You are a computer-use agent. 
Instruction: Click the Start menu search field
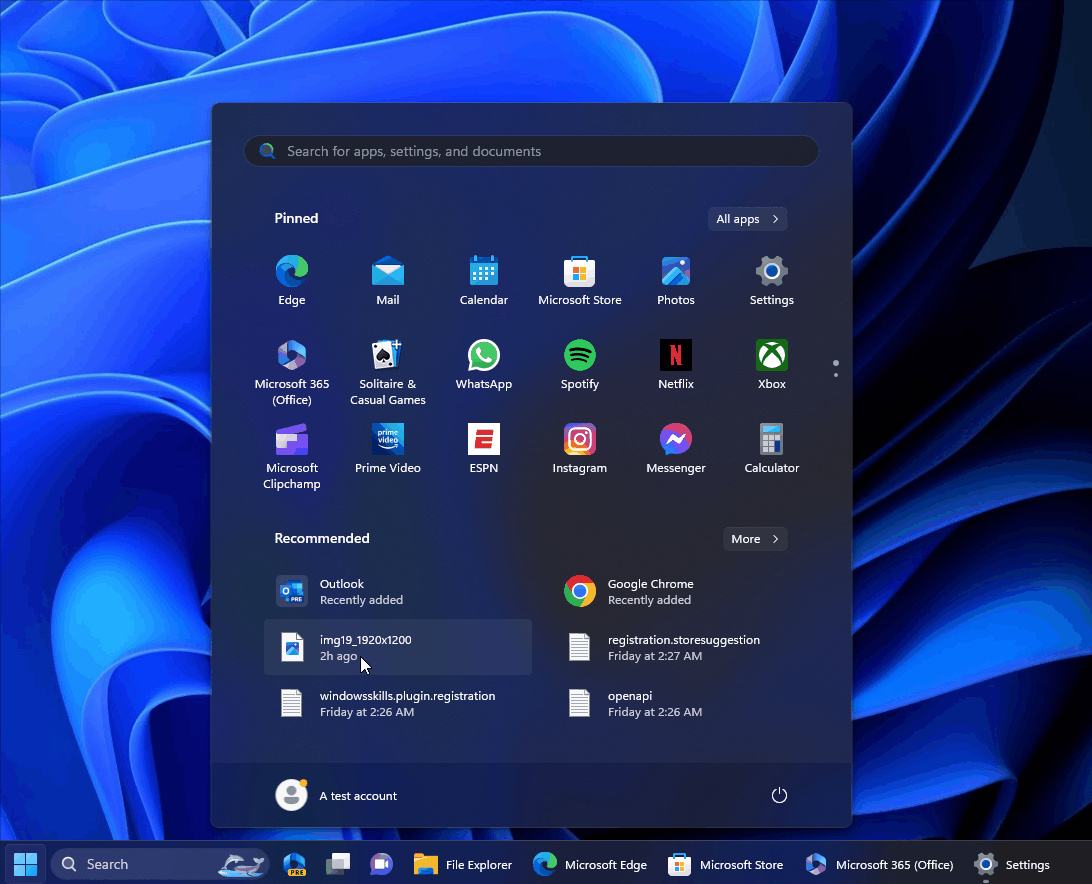[531, 151]
